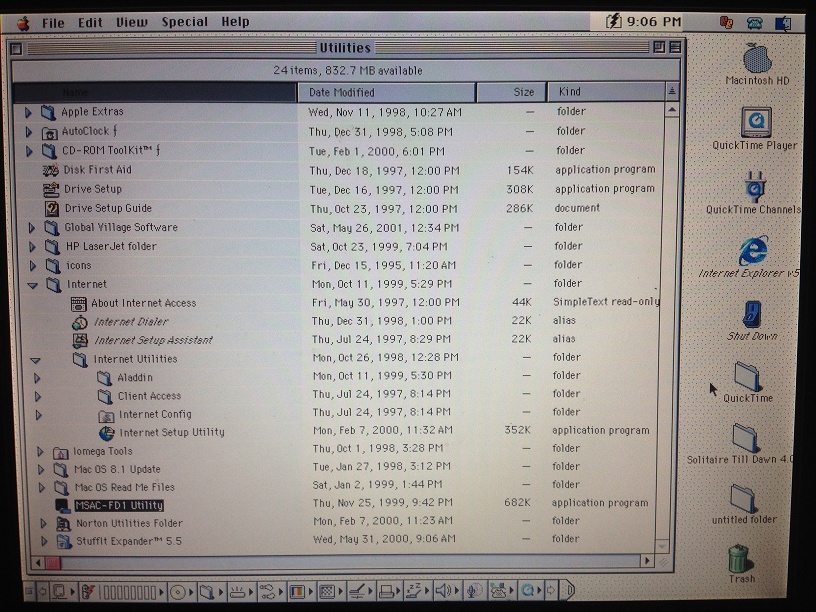The height and width of the screenshot is (612, 816).
Task: Sort the list by Size column header
Action: tap(511, 92)
